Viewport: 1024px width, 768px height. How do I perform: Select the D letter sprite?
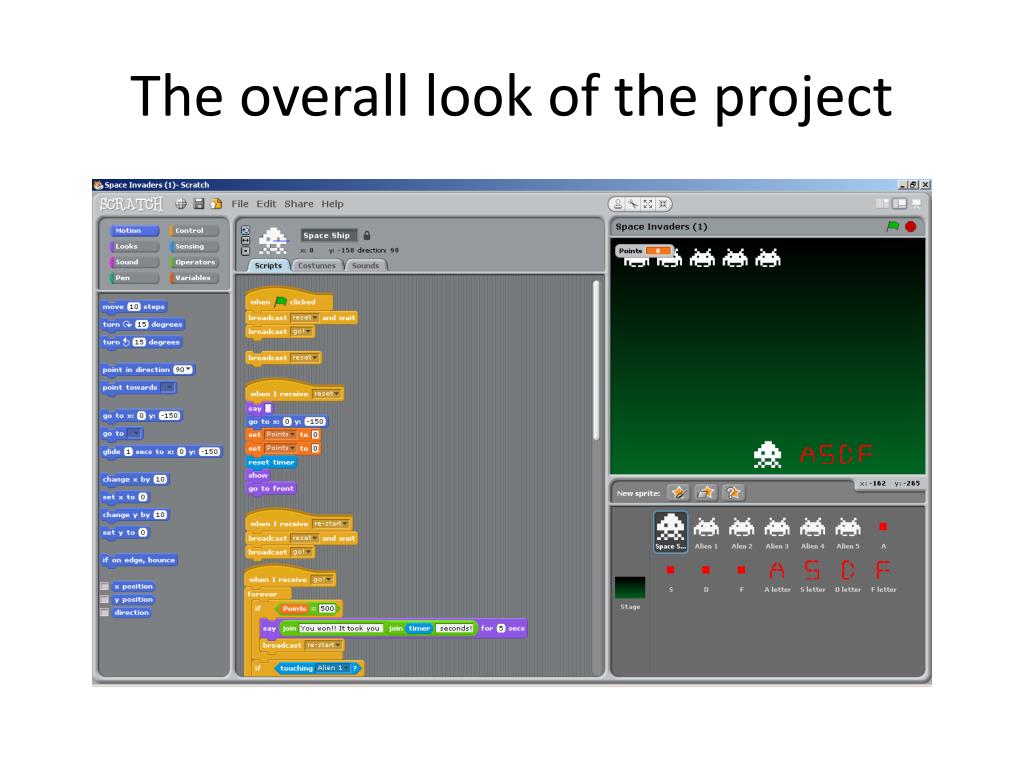pyautogui.click(x=848, y=575)
